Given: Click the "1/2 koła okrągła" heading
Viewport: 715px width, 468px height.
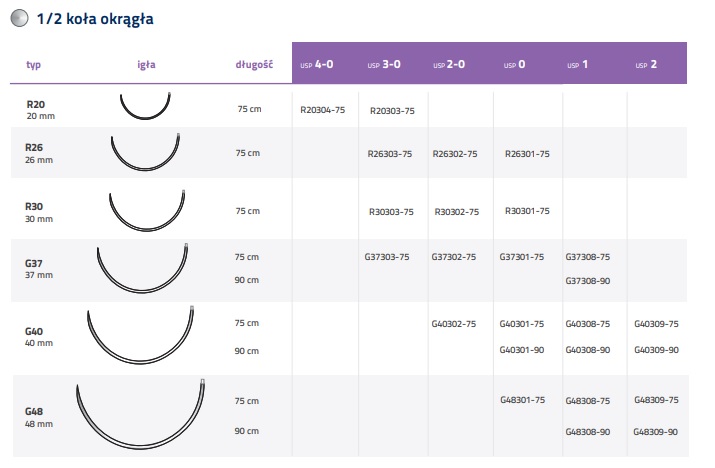Looking at the screenshot, I should [94, 18].
